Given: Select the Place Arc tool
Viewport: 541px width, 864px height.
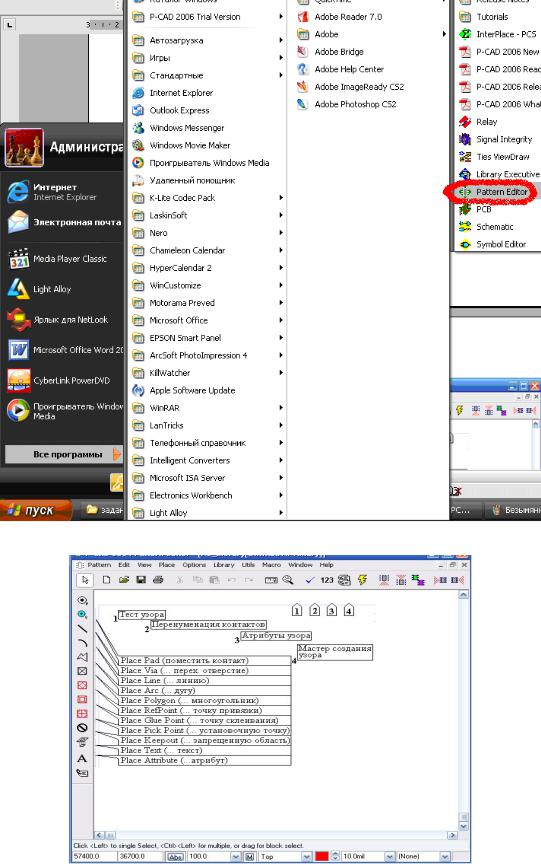Looking at the screenshot, I should [x=83, y=642].
